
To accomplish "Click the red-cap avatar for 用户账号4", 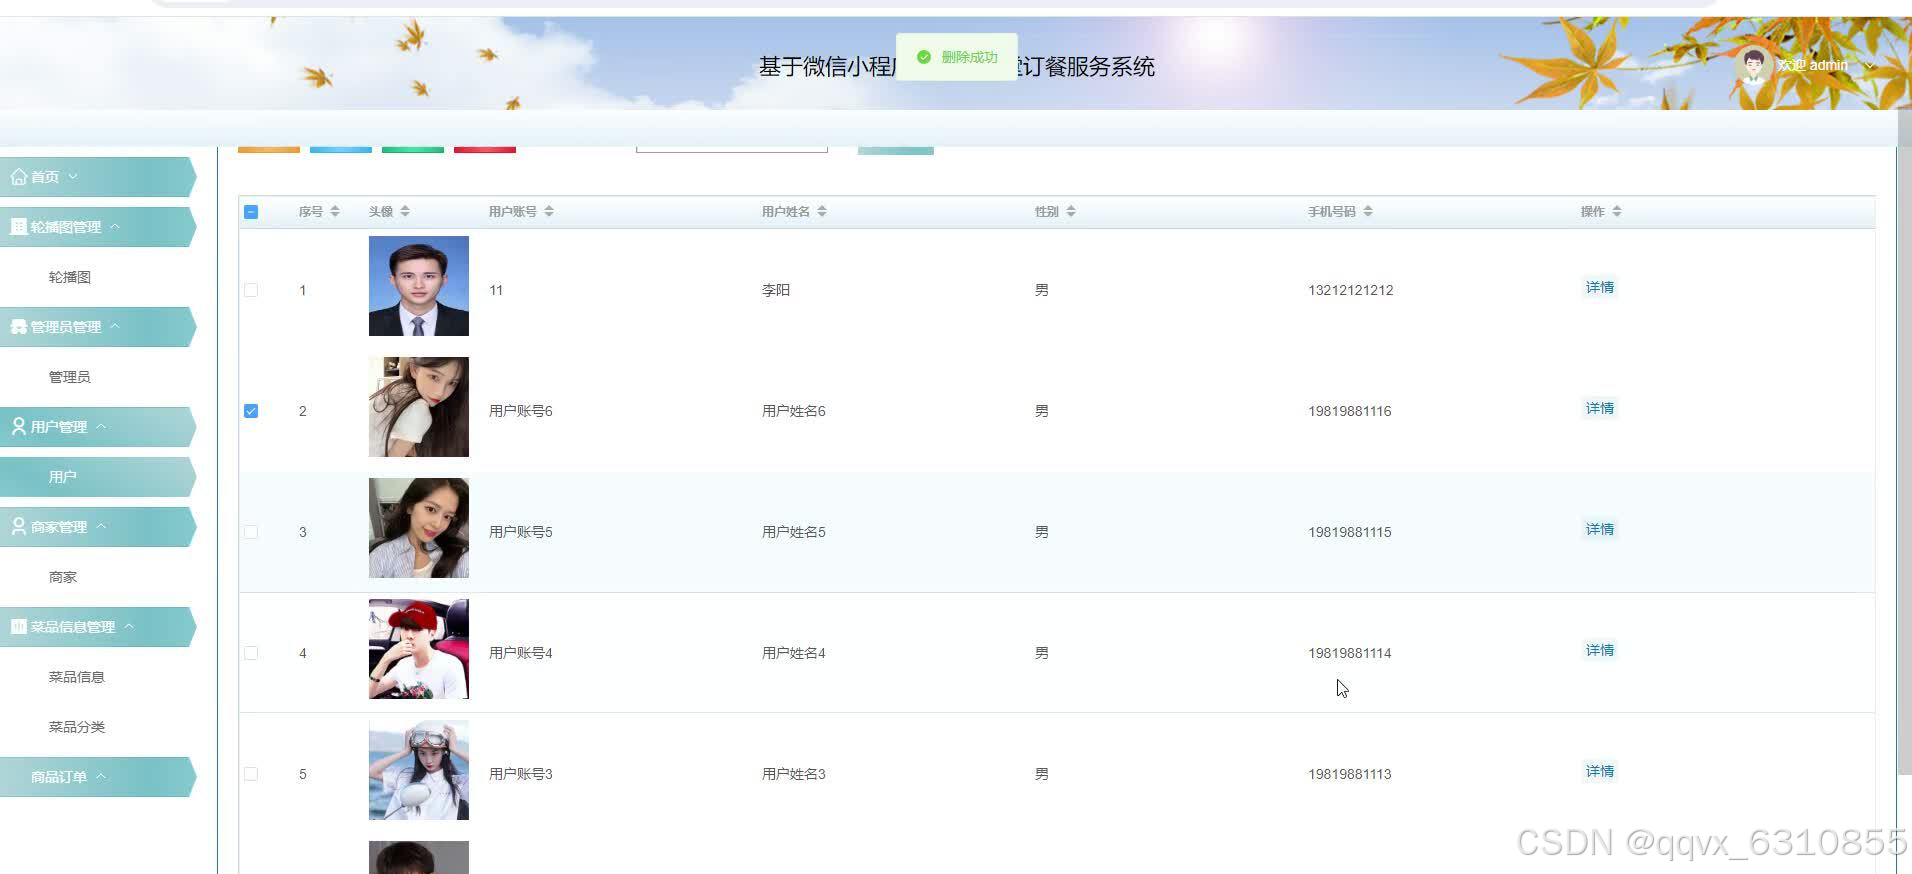I will click(419, 649).
